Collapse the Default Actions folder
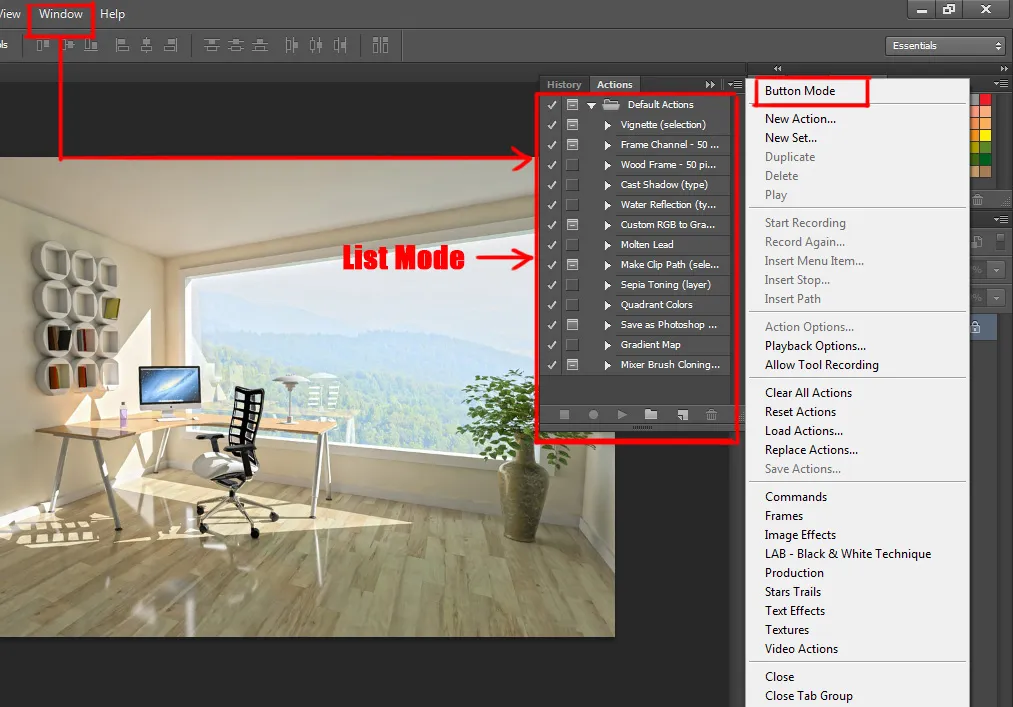 [x=591, y=104]
